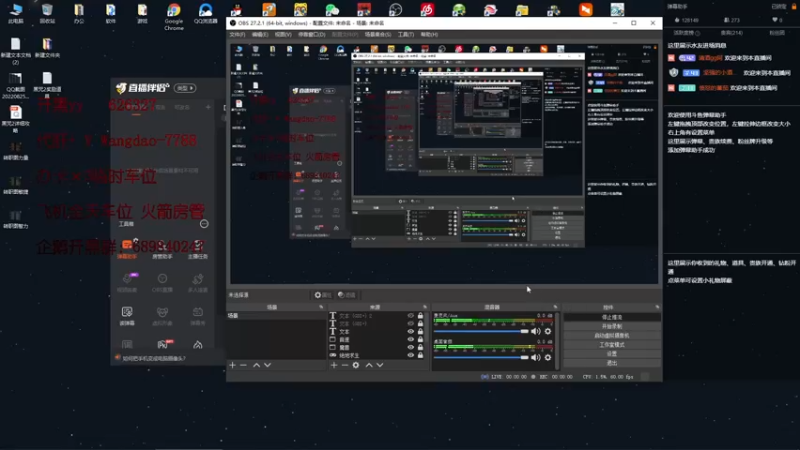Expand 类型 selector in 直播伴侣 header
Image resolution: width=800 pixels, height=450 pixels.
(185, 88)
